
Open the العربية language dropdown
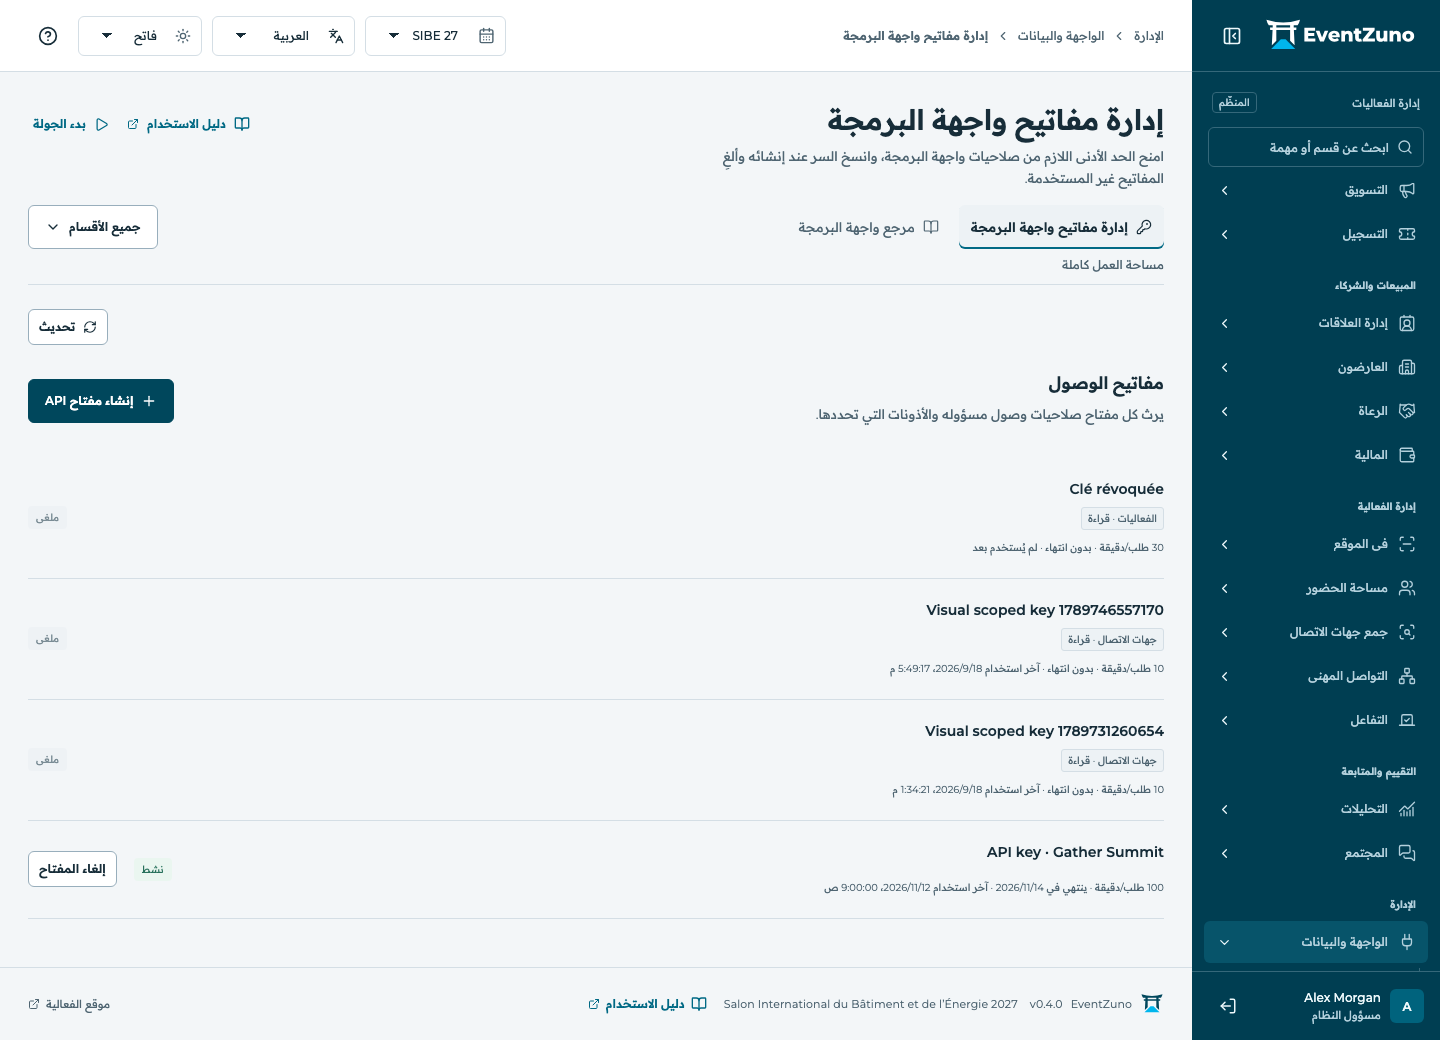pyautogui.click(x=283, y=36)
